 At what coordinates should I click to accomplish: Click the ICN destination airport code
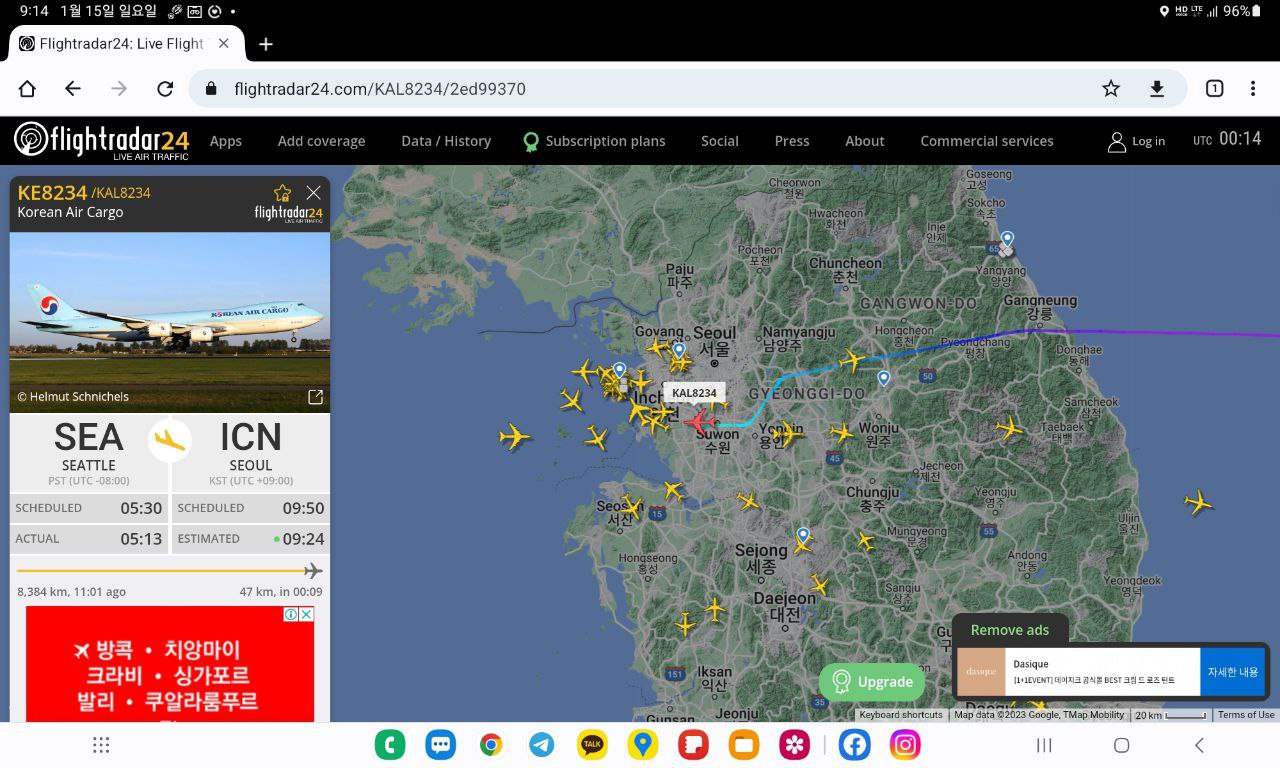[251, 438]
